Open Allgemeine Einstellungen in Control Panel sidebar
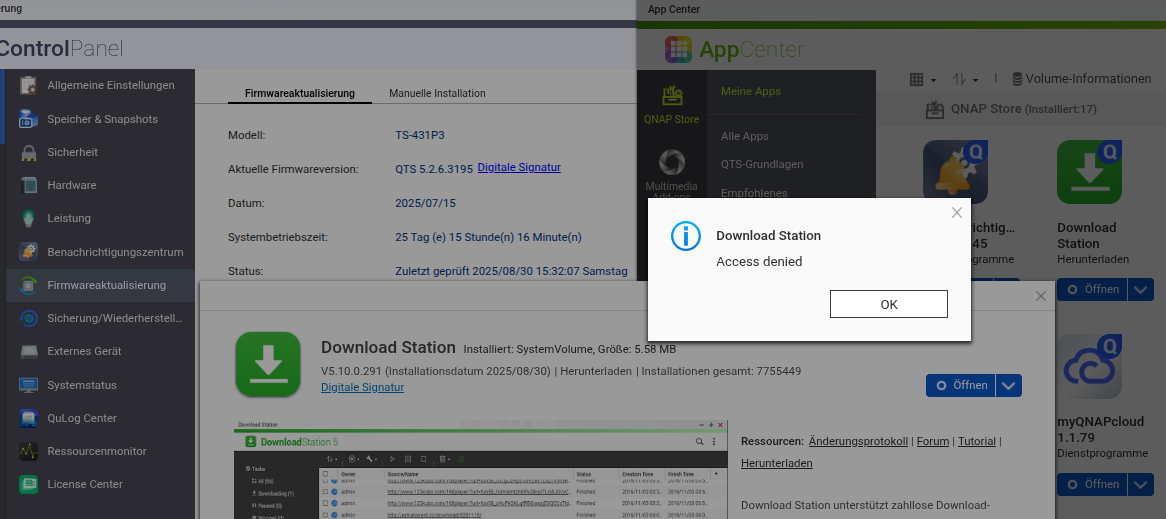The width and height of the screenshot is (1166, 519). click(x=100, y=86)
